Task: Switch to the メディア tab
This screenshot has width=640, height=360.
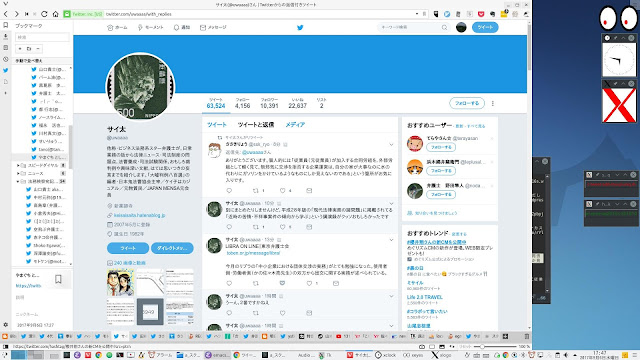Action: tap(295, 124)
